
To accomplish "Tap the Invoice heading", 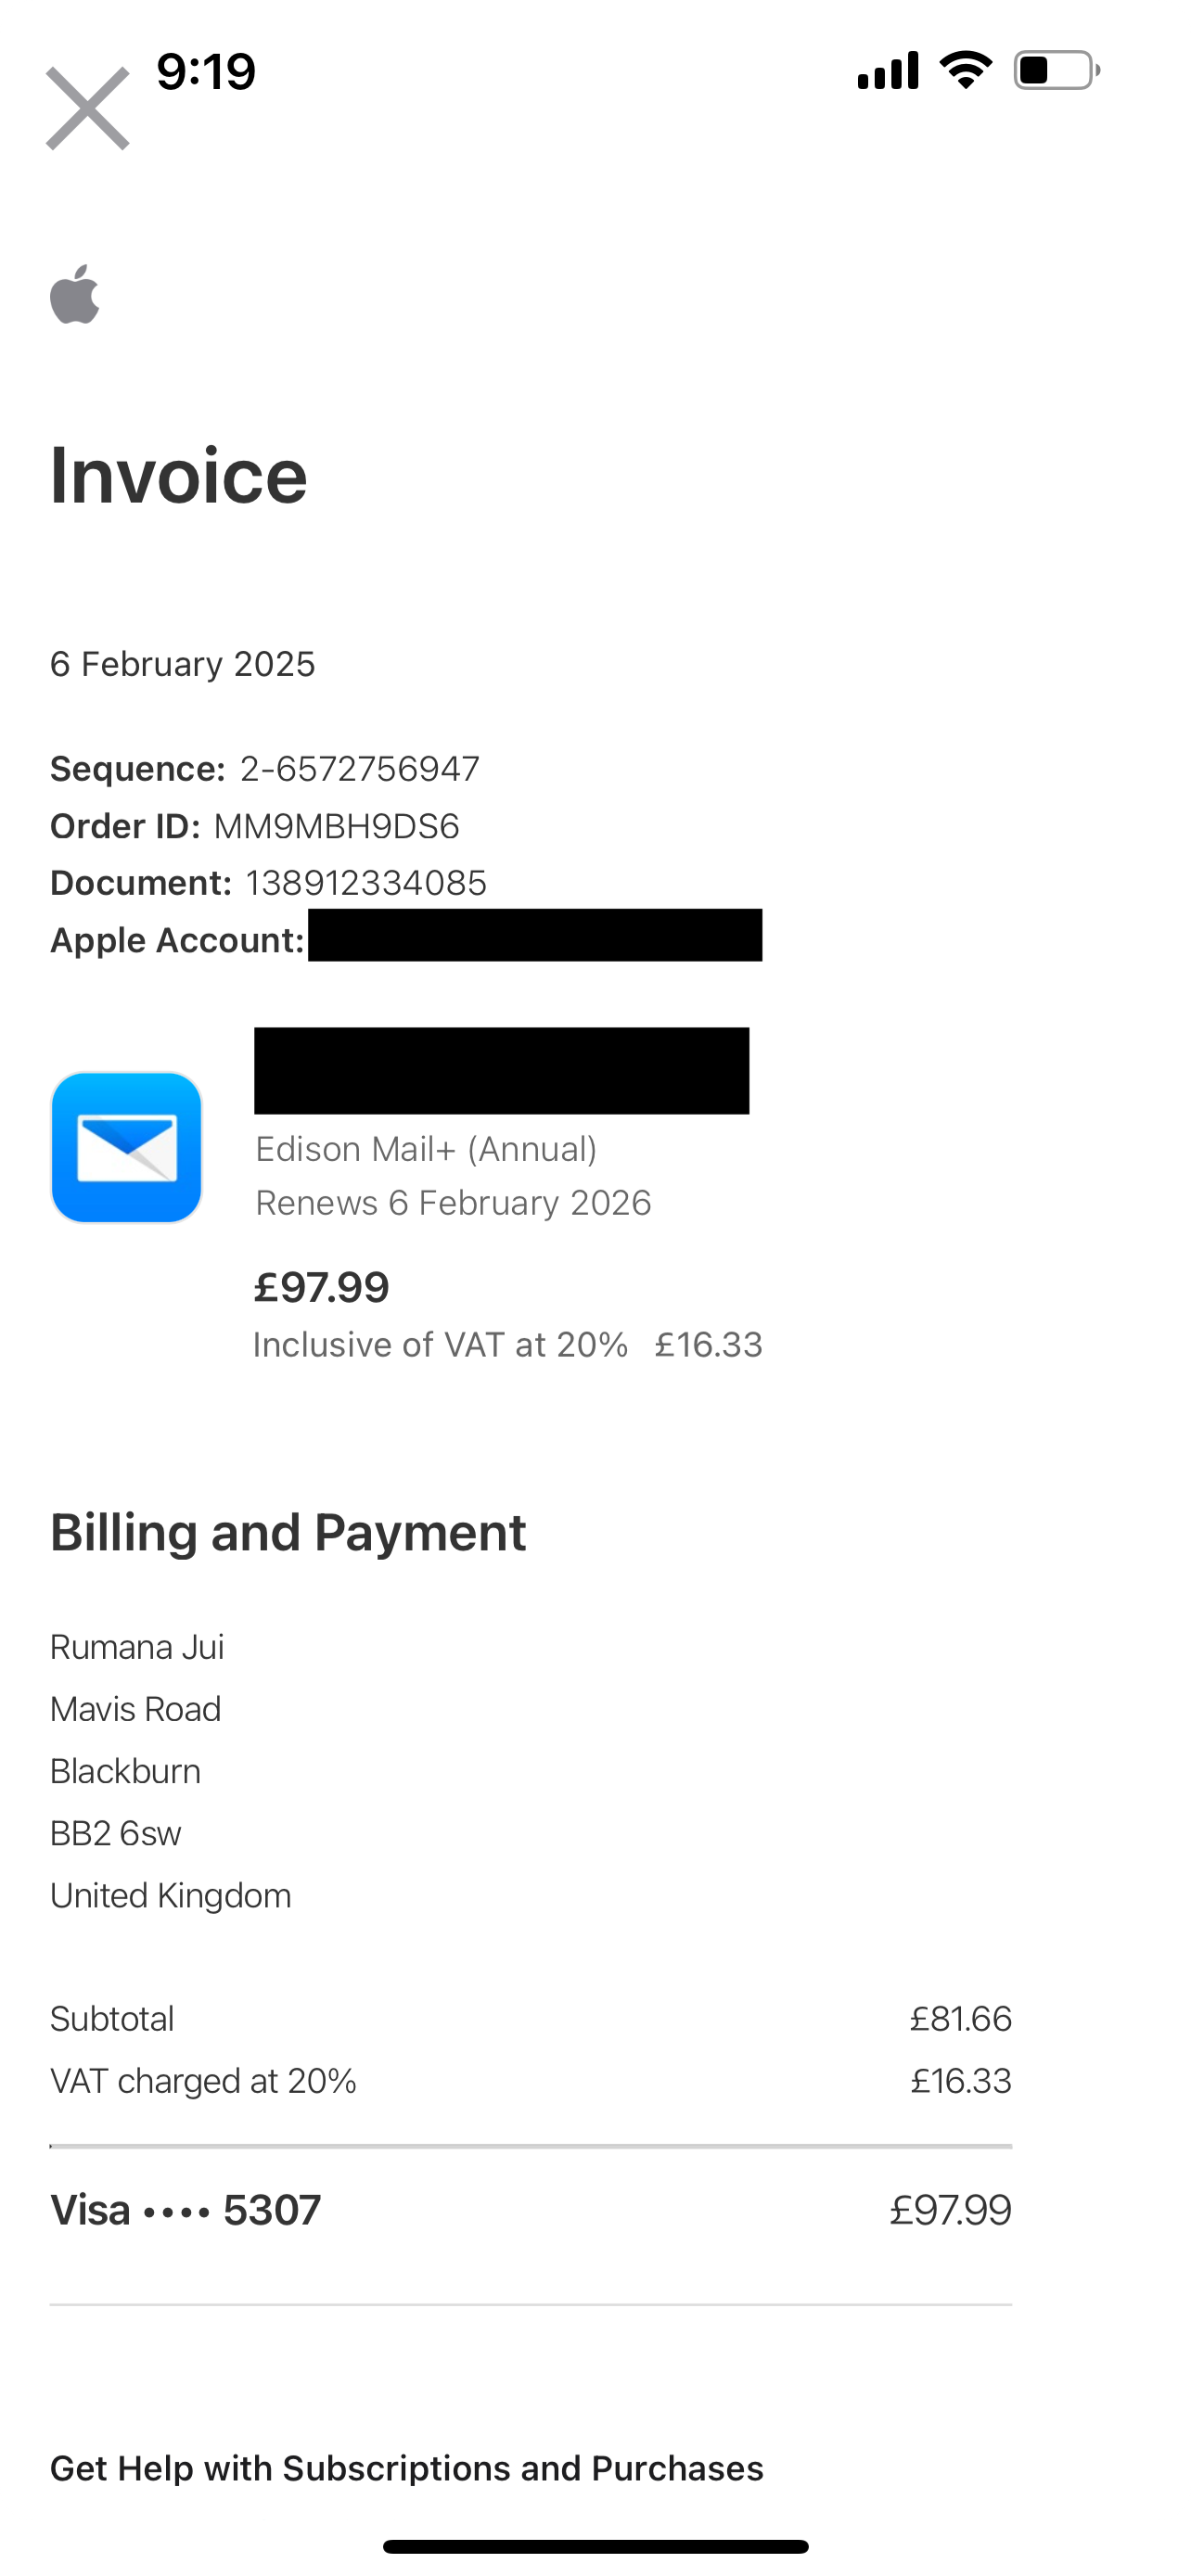I will click(179, 475).
